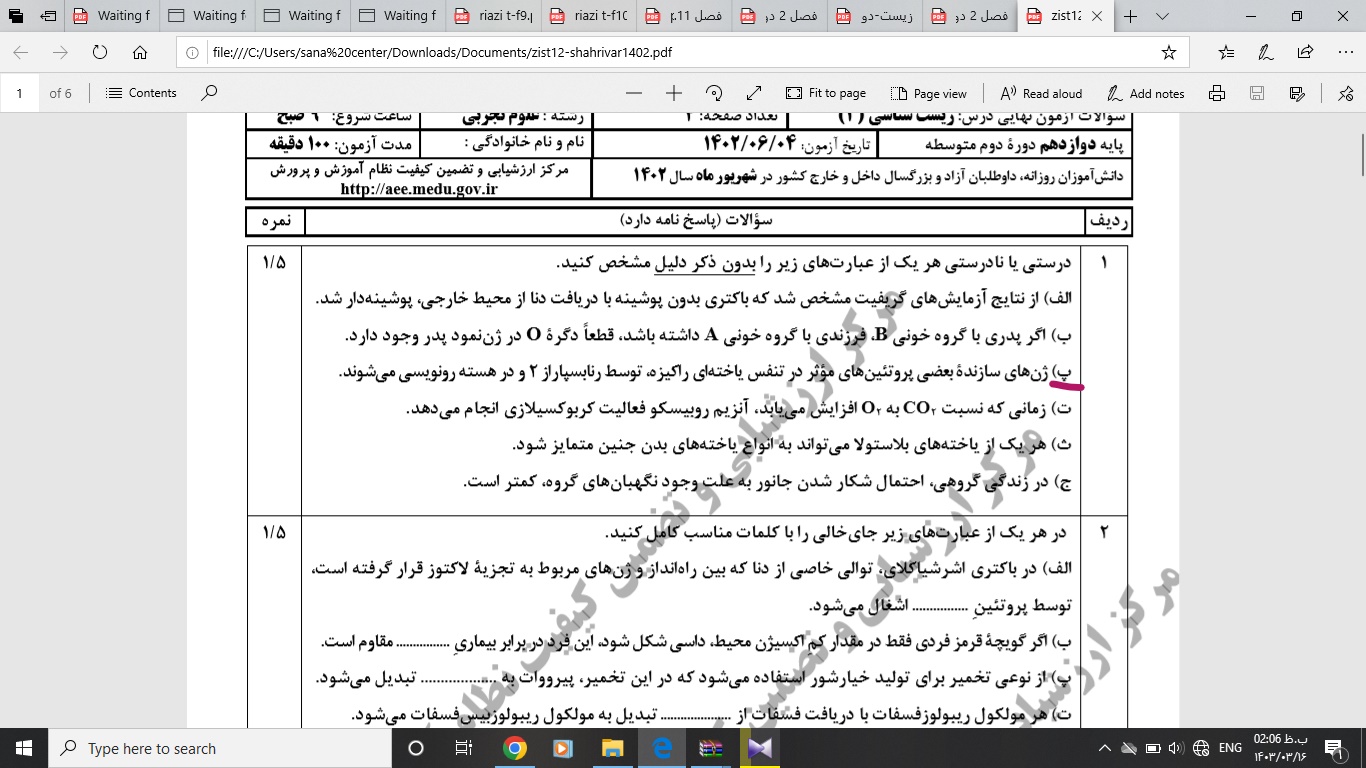
Task: Click the page number input field
Action: coord(20,93)
